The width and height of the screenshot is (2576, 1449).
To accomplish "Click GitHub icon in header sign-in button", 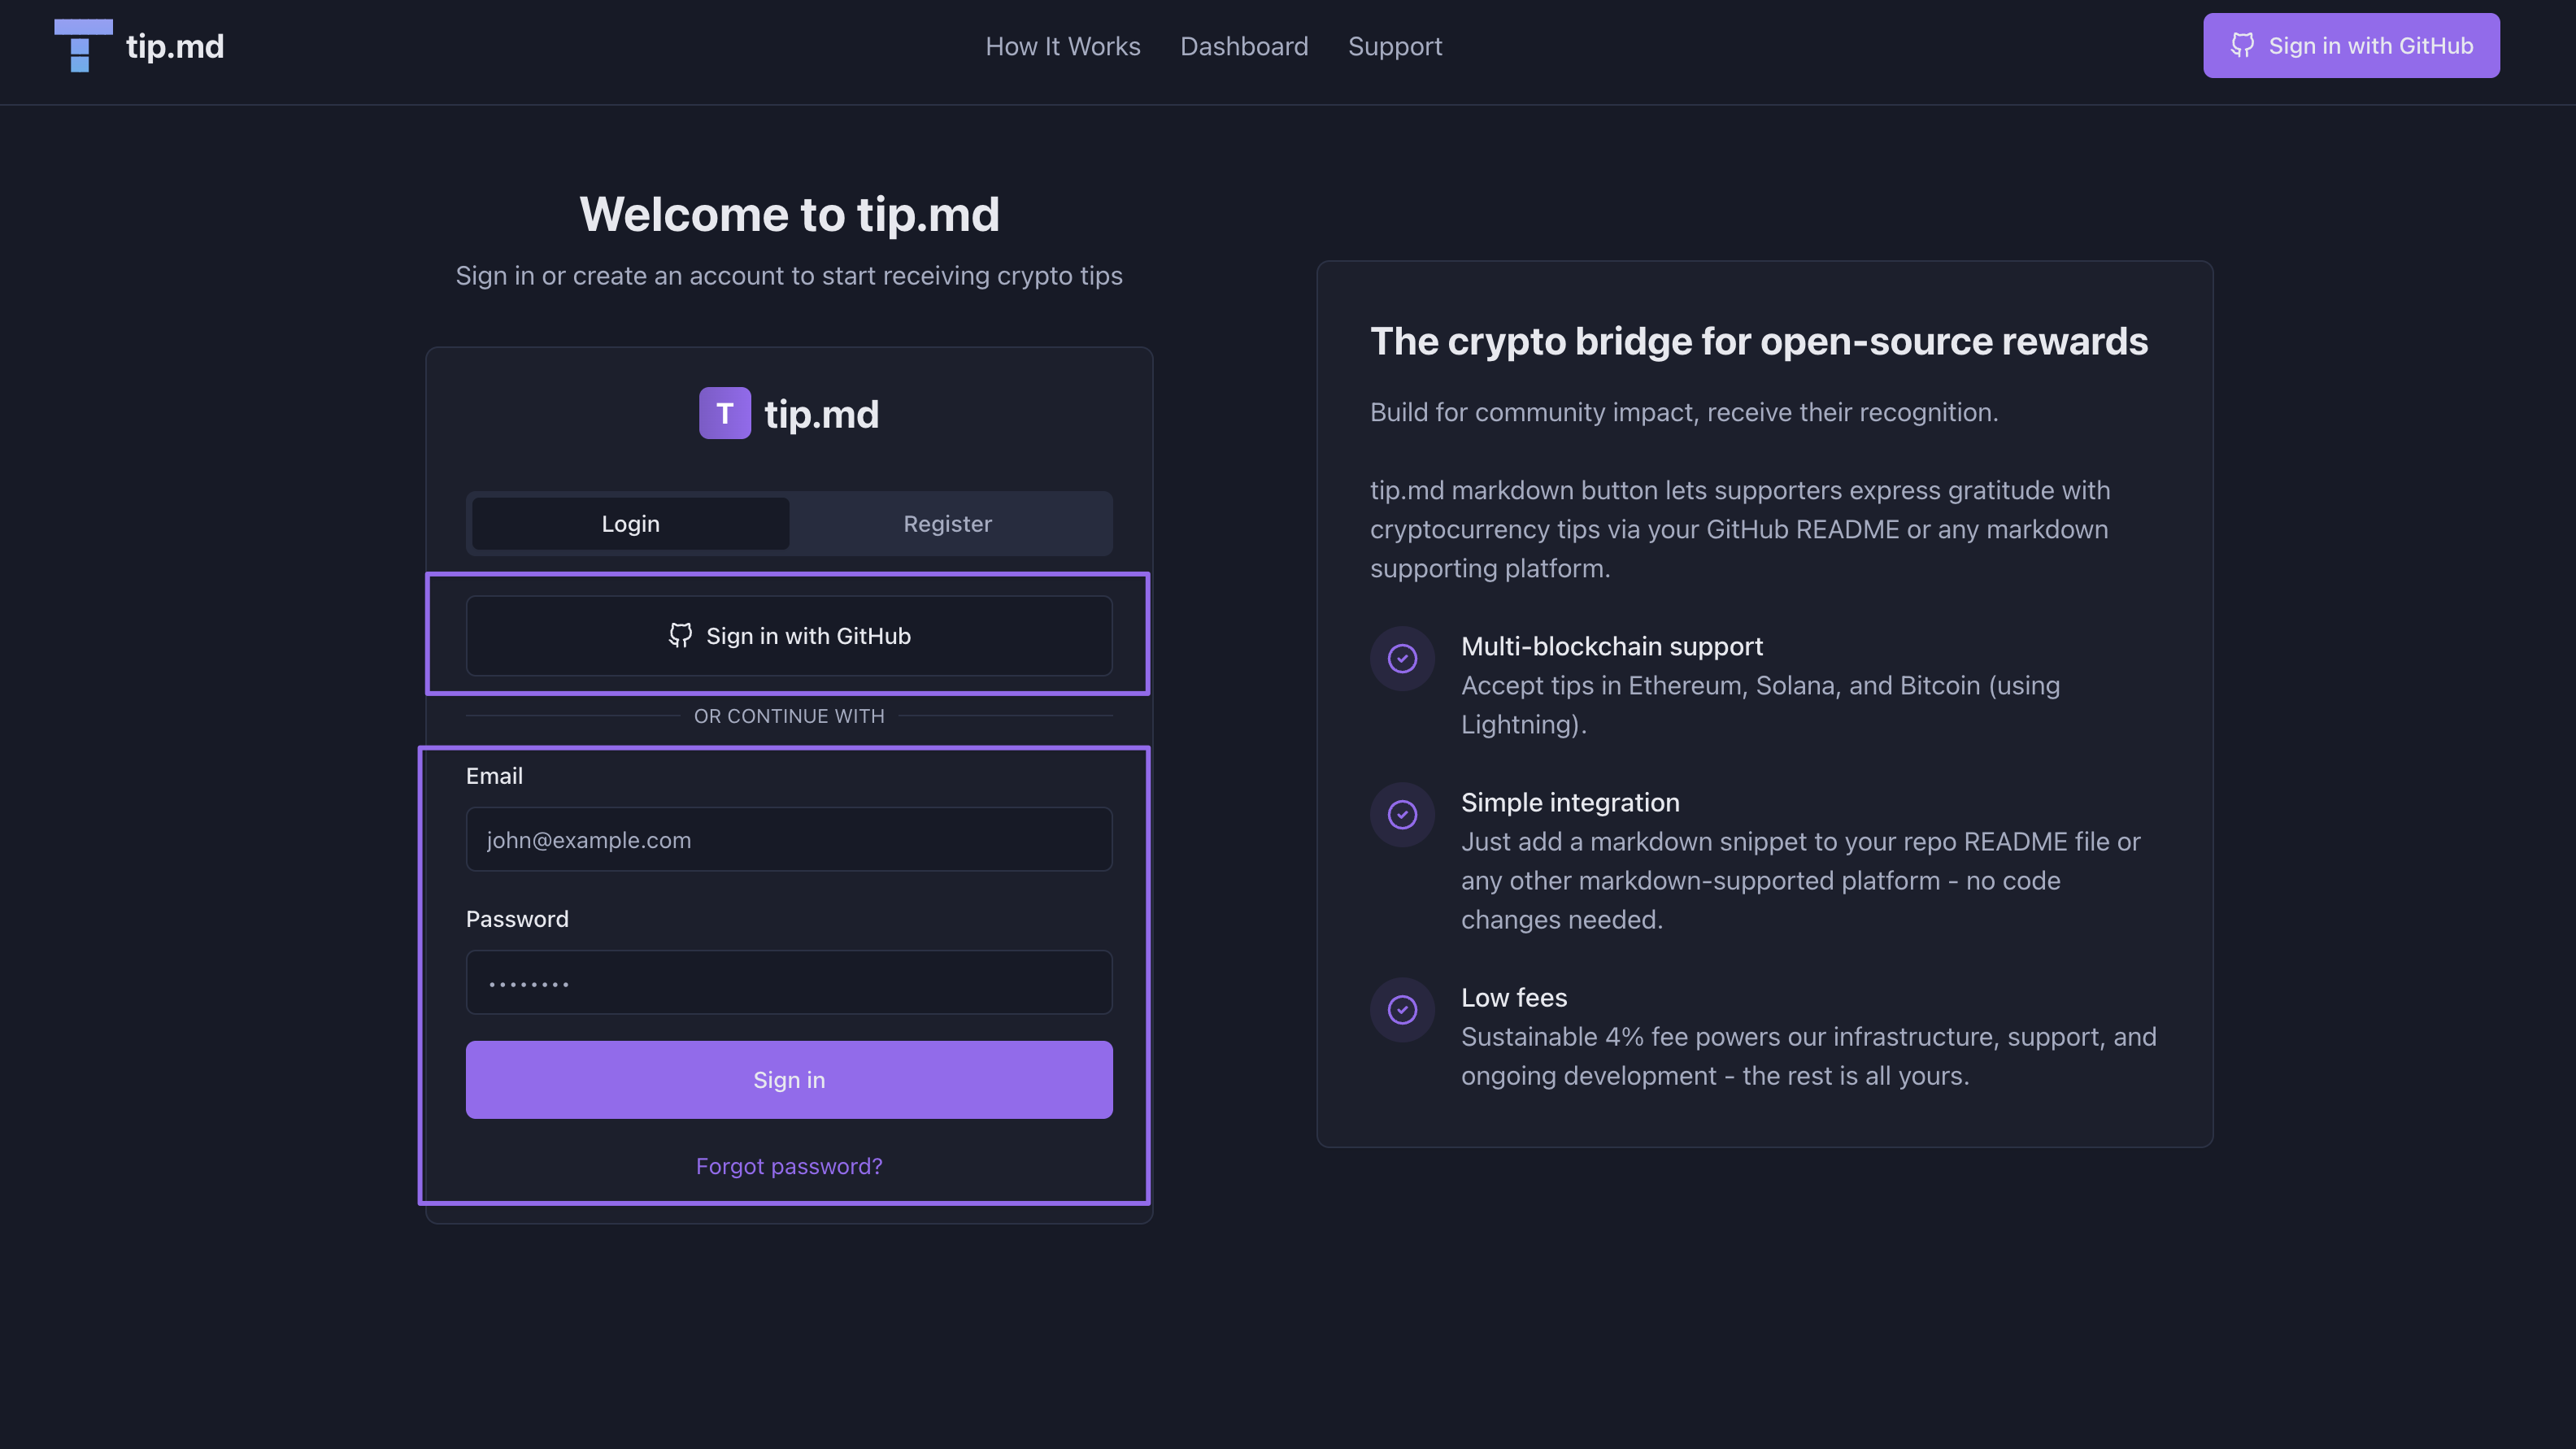I will click(2242, 46).
